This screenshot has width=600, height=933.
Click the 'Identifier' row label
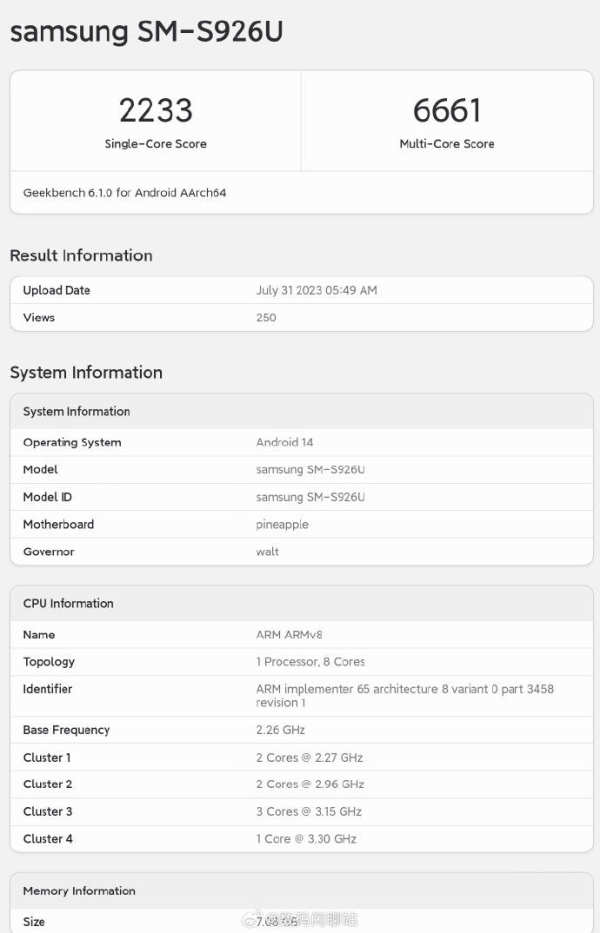click(x=48, y=689)
